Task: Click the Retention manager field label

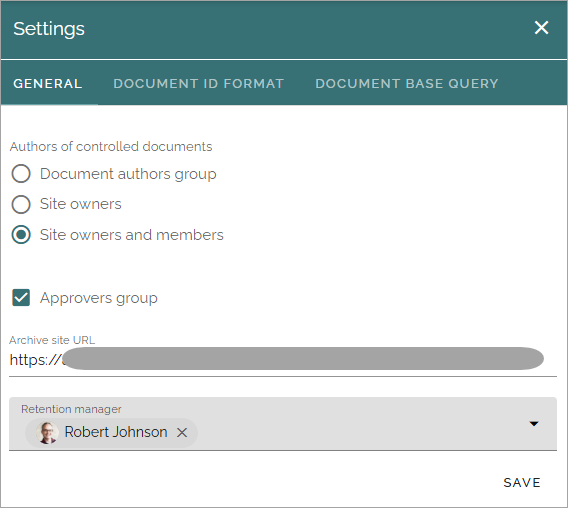Action: click(x=71, y=409)
